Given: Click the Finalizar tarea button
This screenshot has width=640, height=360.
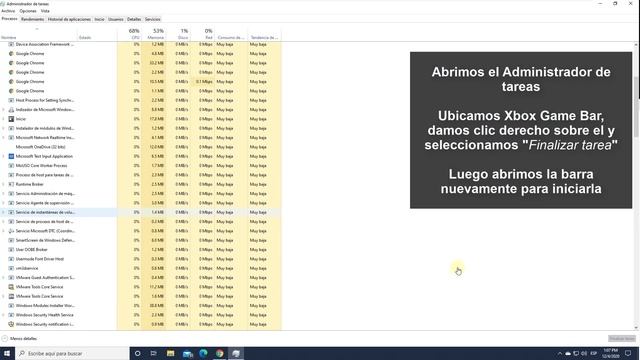Looking at the screenshot, I should pyautogui.click(x=622, y=338).
